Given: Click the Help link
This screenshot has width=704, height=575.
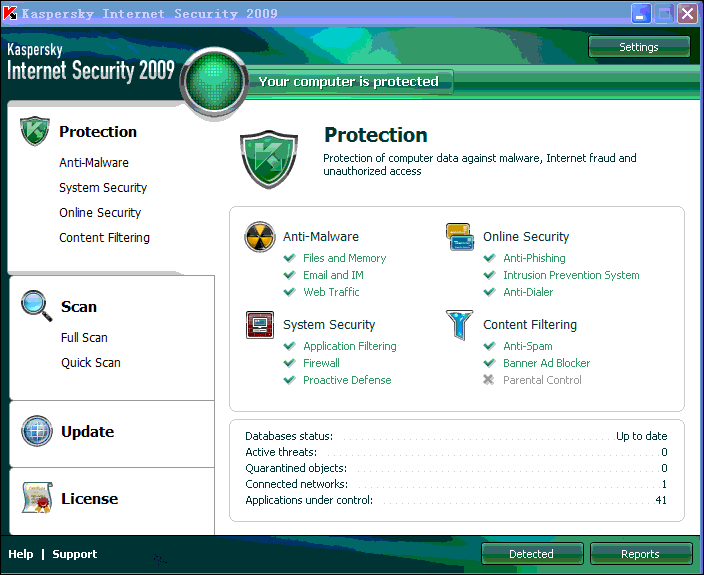Looking at the screenshot, I should click(x=21, y=554).
